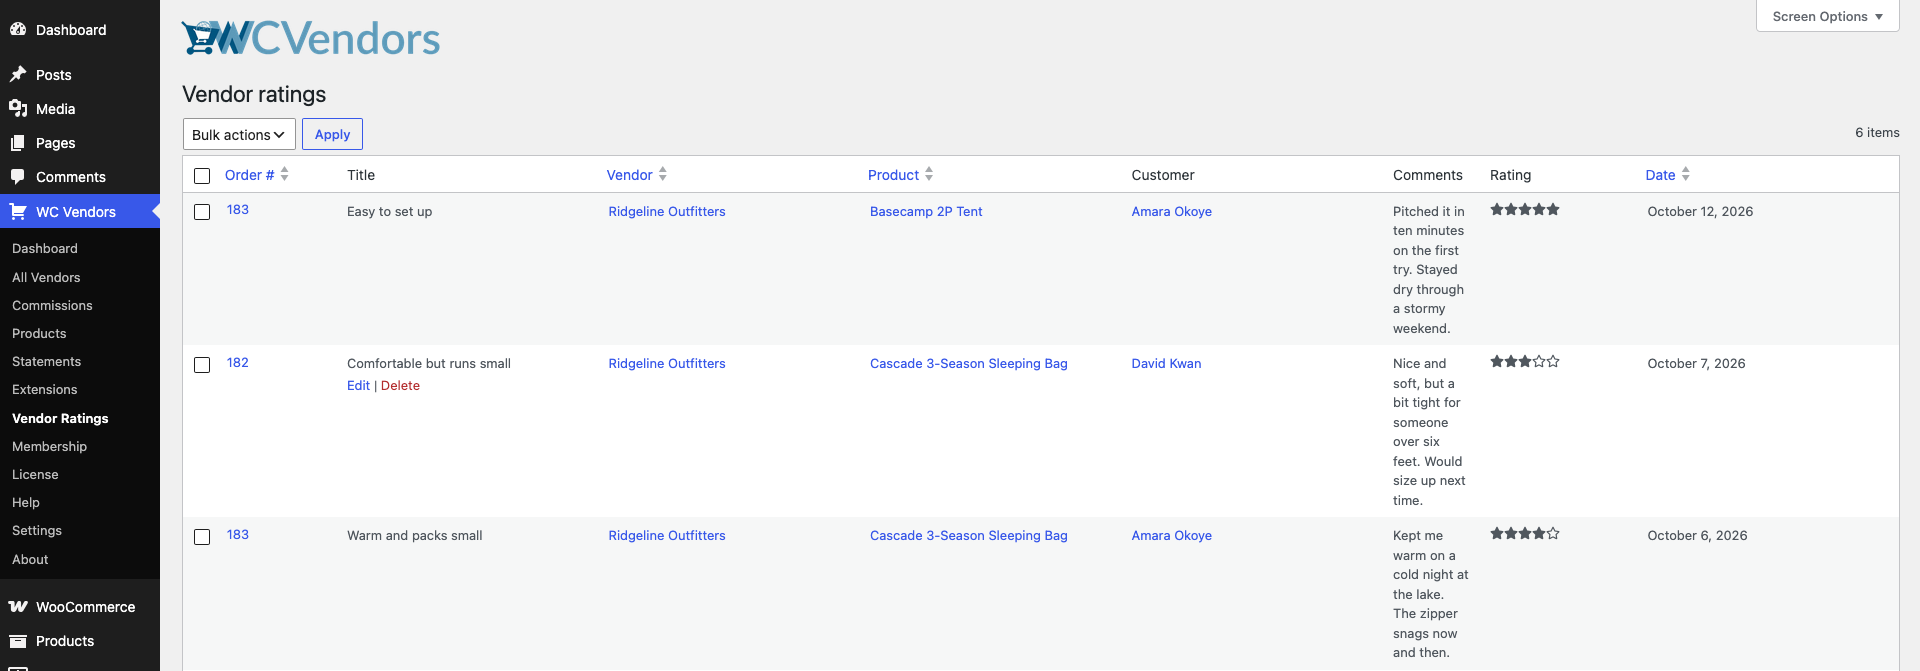Click the date 'October 7, 2026'
Image resolution: width=1920 pixels, height=671 pixels.
1696,363
